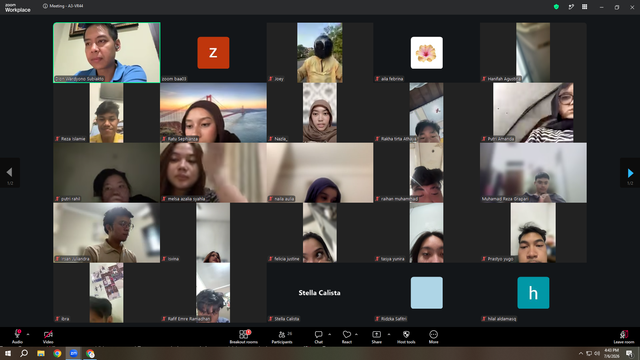The image size is (640, 360).
Task: Select the tasya yunira video tile
Action: pos(427,233)
